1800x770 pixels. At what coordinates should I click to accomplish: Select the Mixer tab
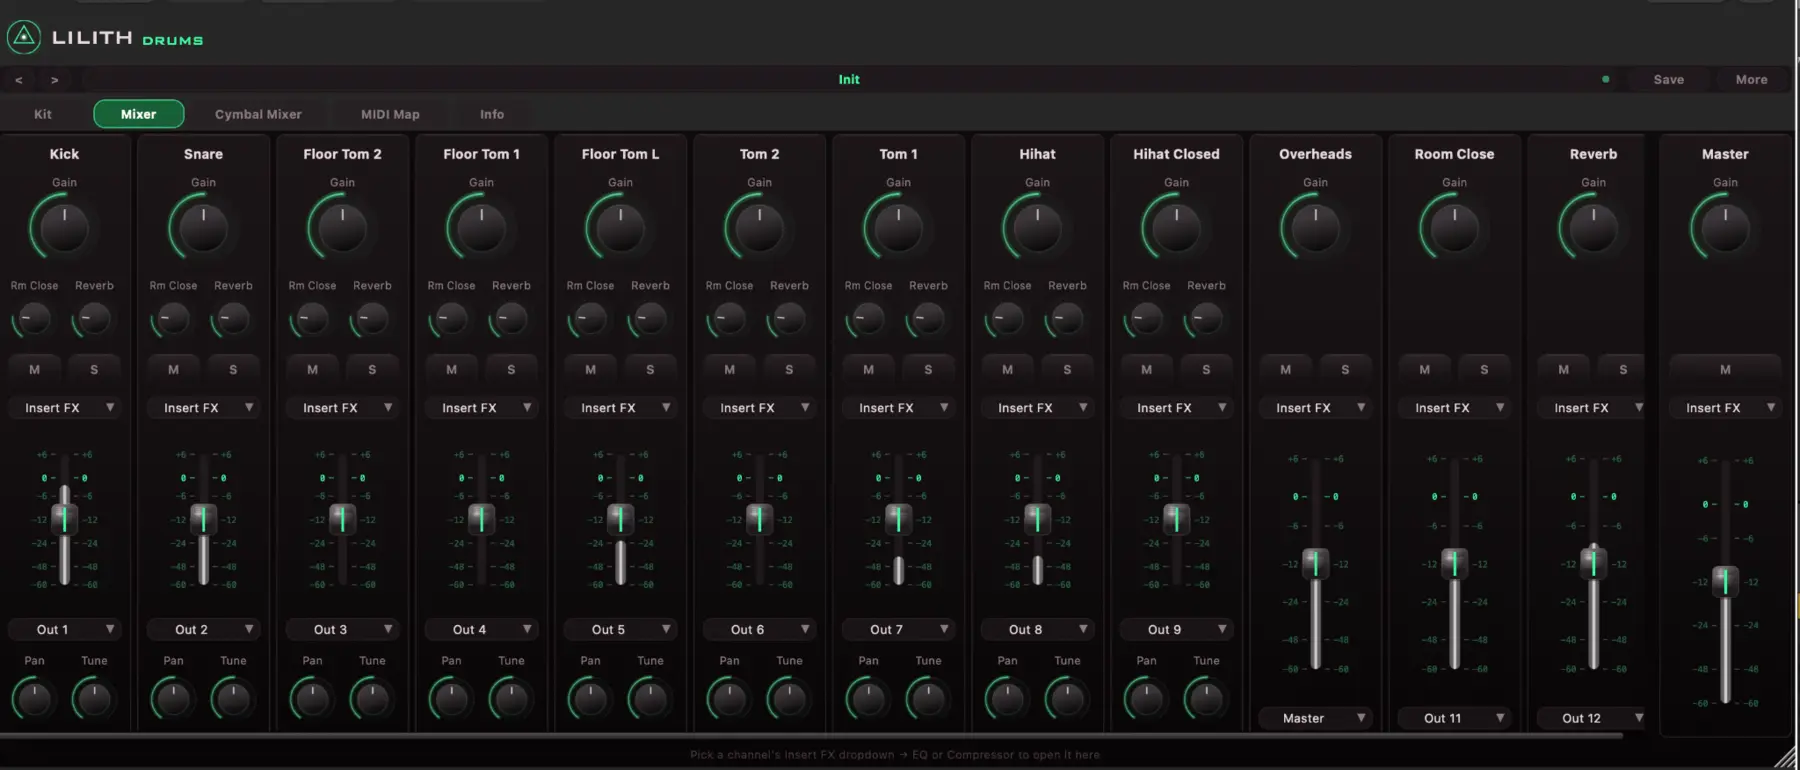(x=139, y=114)
